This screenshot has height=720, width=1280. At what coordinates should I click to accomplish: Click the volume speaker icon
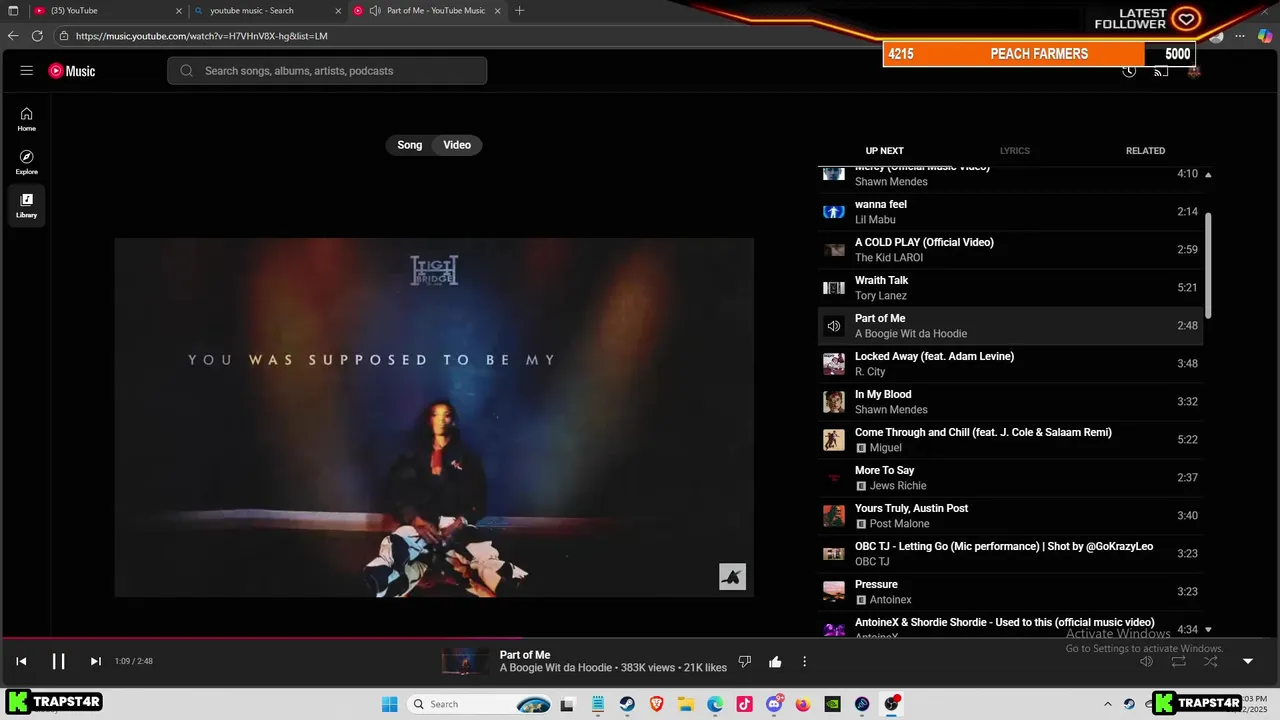[1147, 661]
